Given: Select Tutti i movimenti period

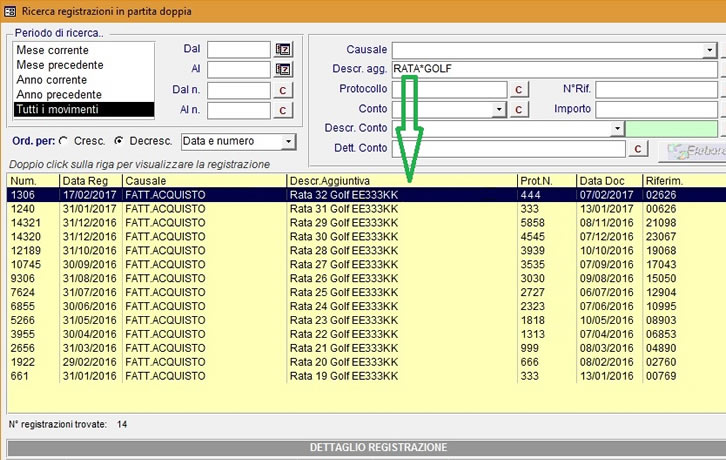Looking at the screenshot, I should click(83, 109).
